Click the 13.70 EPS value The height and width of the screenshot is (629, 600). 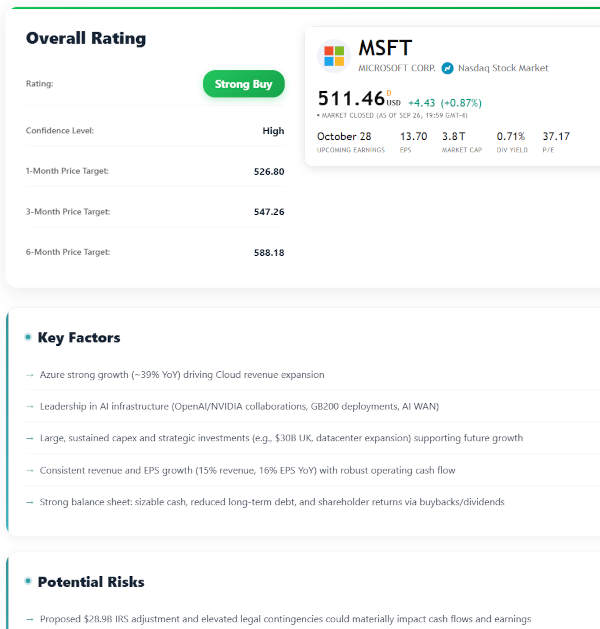pyautogui.click(x=413, y=136)
